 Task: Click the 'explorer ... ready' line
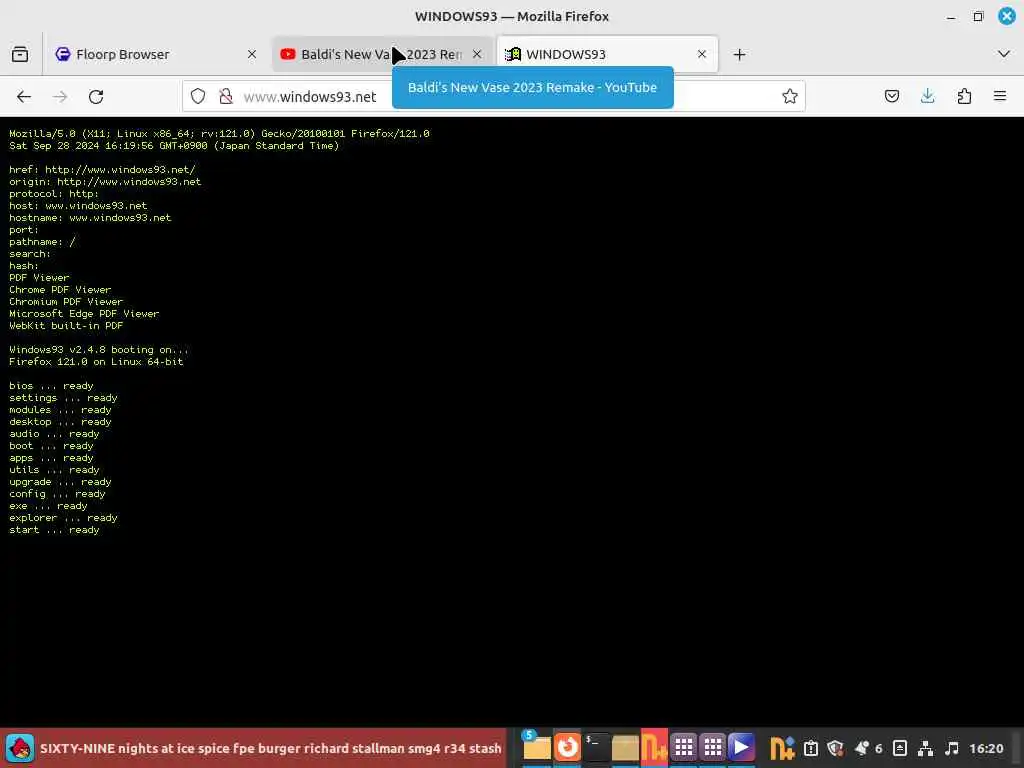pos(63,518)
